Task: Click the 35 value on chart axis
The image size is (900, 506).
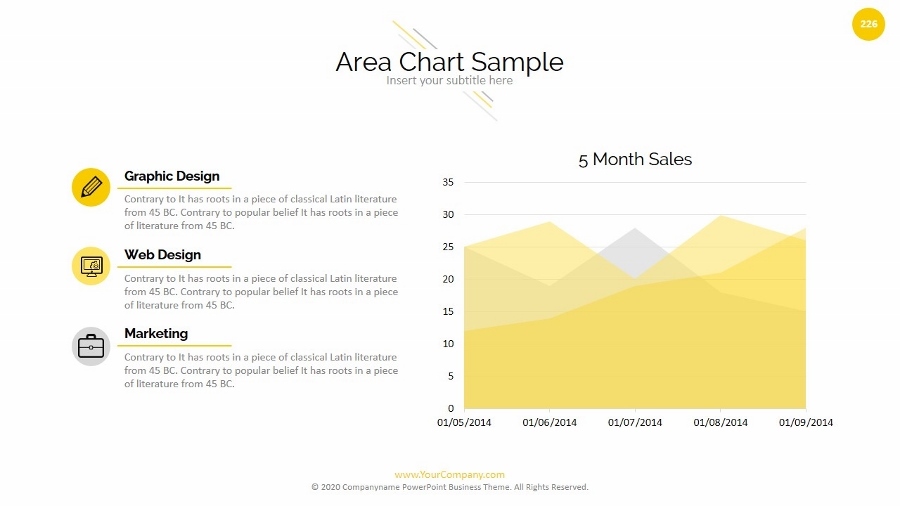Action: point(448,182)
